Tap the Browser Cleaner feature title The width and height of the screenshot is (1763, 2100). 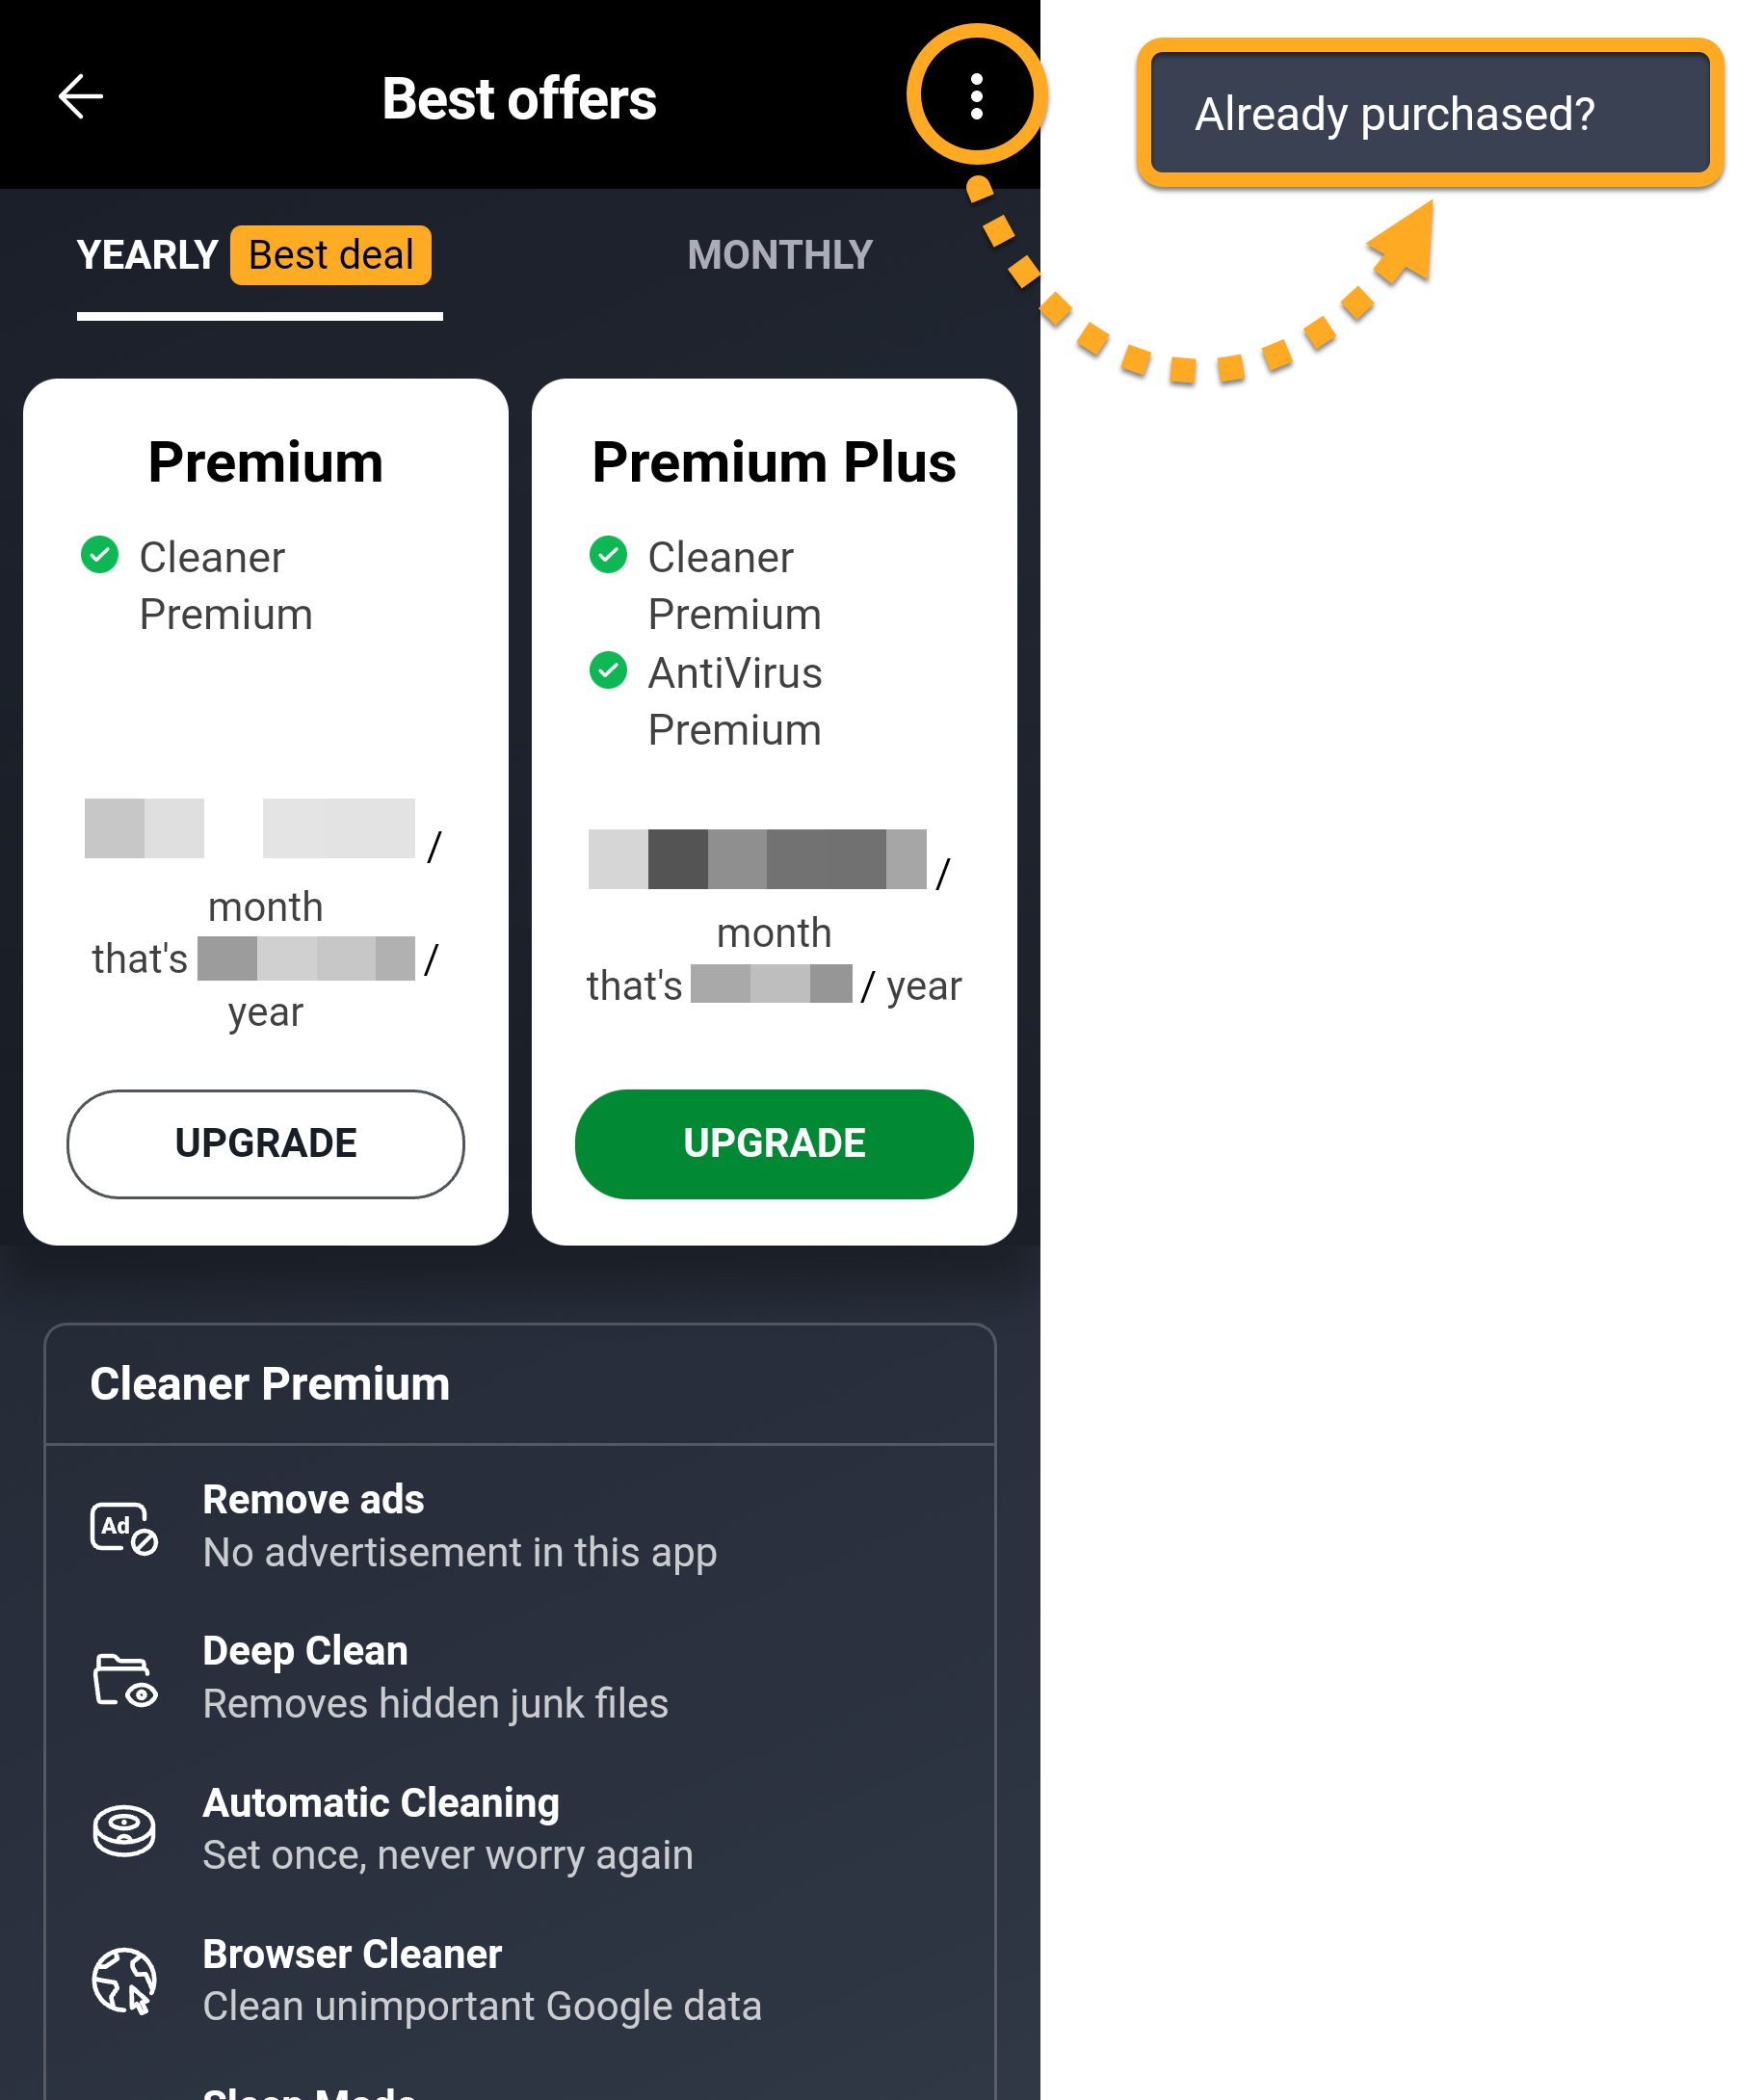tap(352, 1953)
